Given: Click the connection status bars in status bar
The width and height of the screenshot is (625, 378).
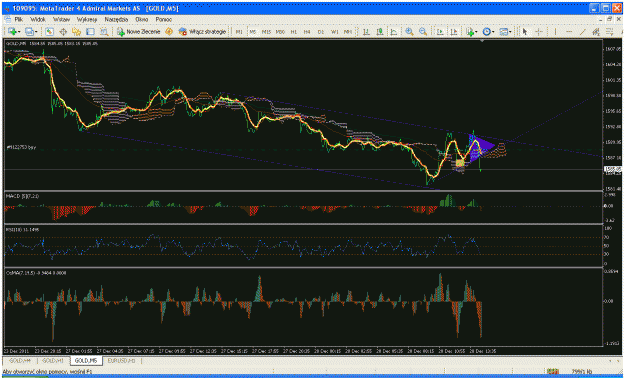Looking at the screenshot, I should 552,371.
